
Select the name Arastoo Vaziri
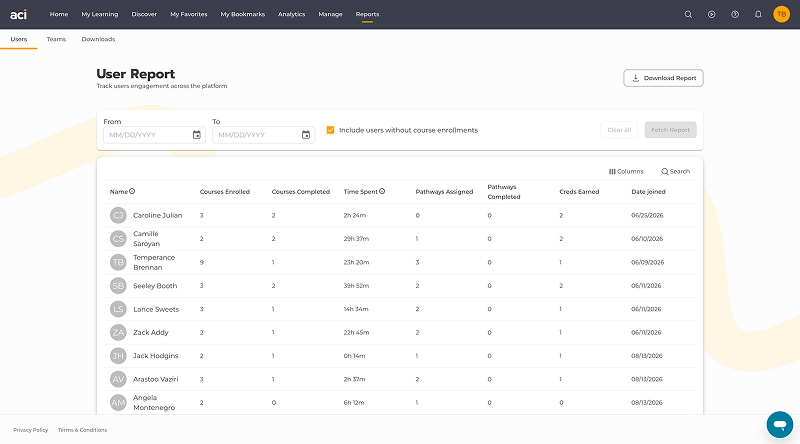coord(156,379)
